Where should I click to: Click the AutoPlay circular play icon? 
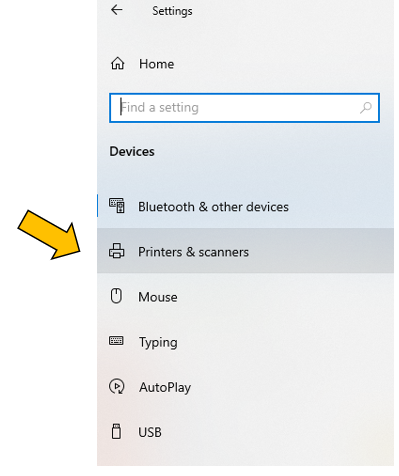point(117,386)
